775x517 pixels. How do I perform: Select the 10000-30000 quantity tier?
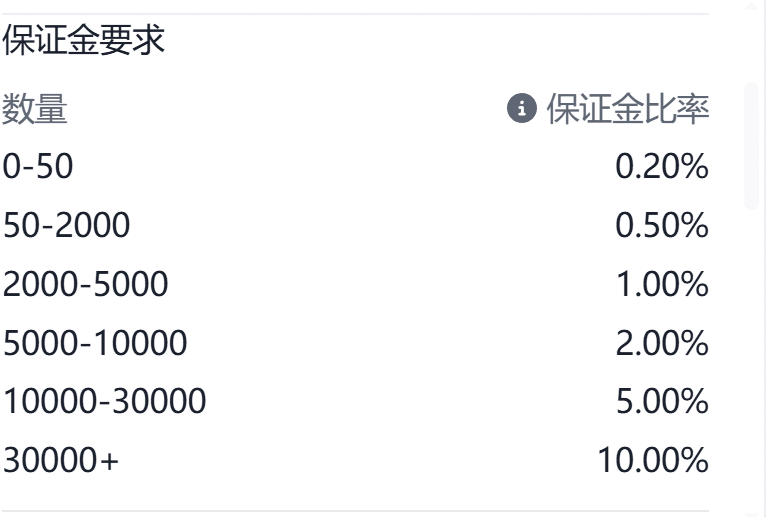(x=104, y=401)
